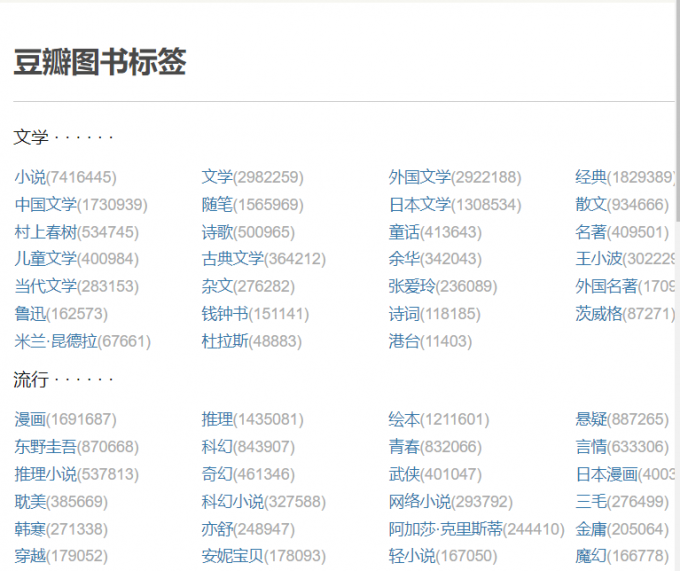This screenshot has width=680, height=571.
Task: Go to the 悬疑 tag
Action: point(591,419)
